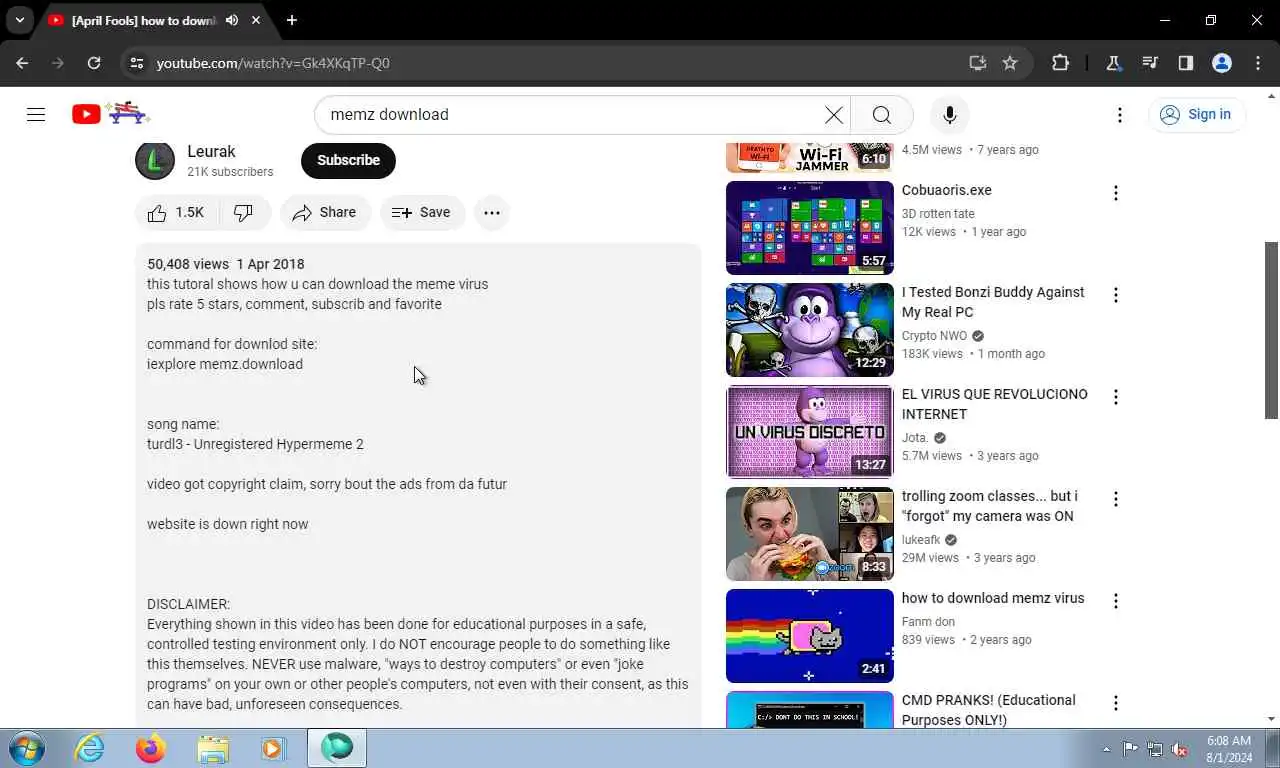This screenshot has width=1280, height=768.
Task: Subscribe to the Leurak channel
Action: click(x=348, y=160)
